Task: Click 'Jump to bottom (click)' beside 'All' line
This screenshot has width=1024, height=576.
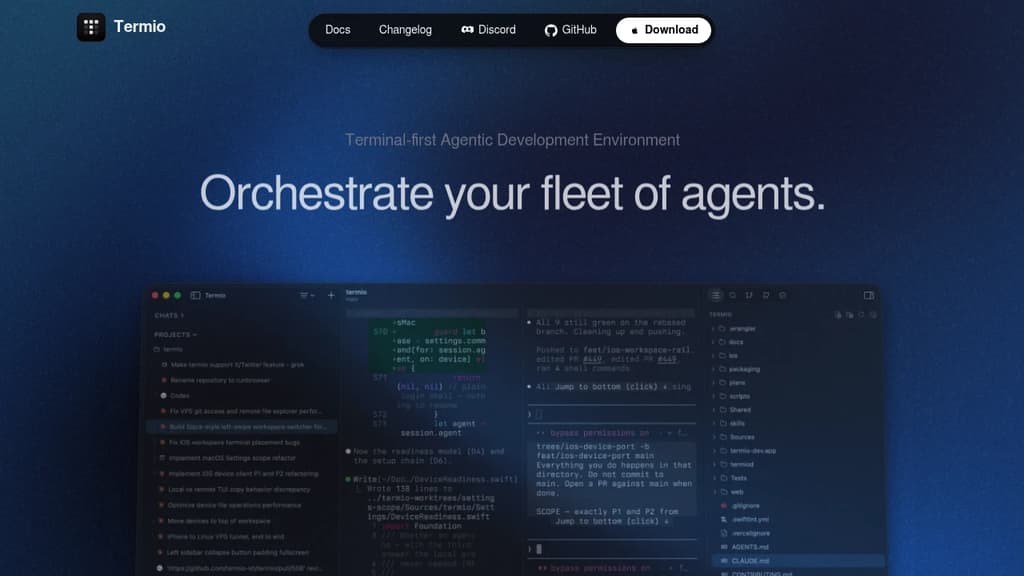Action: click(611, 387)
